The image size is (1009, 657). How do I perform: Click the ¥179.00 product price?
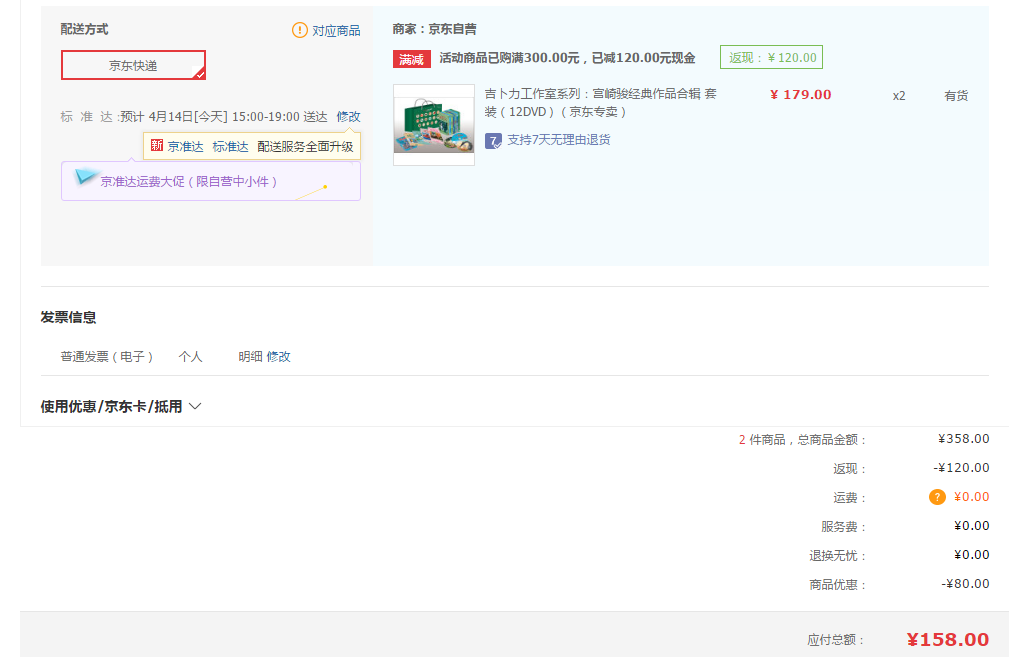(801, 95)
